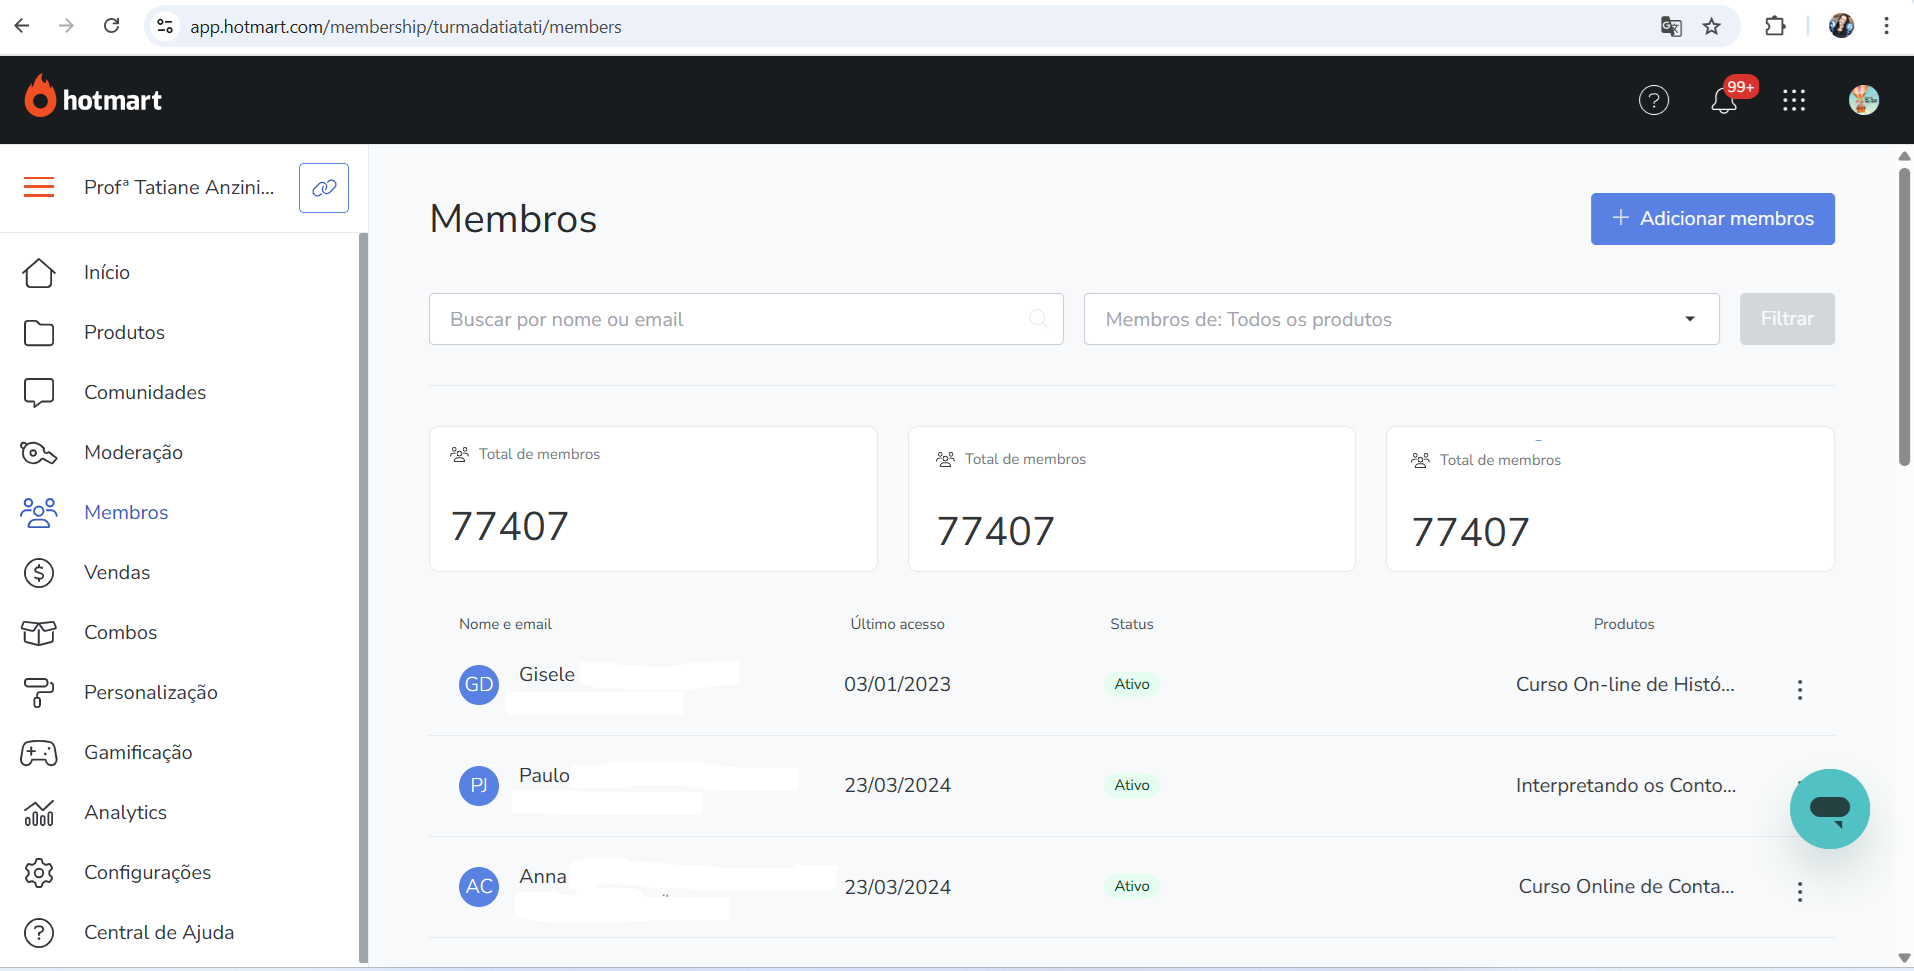This screenshot has height=971, width=1914.
Task: Select Gamificação in the sidebar
Action: 138,752
